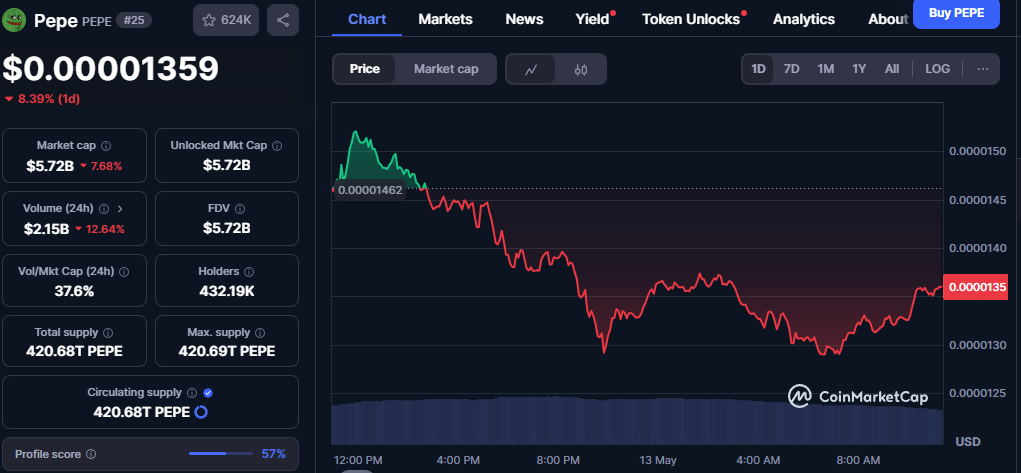Expand Volume (24h) details chevron
This screenshot has width=1021, height=473.
tap(119, 208)
